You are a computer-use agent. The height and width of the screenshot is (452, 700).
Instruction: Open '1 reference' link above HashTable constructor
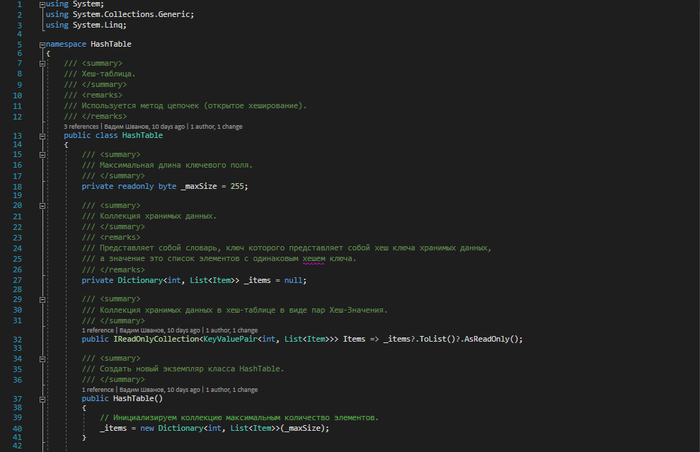pos(97,389)
